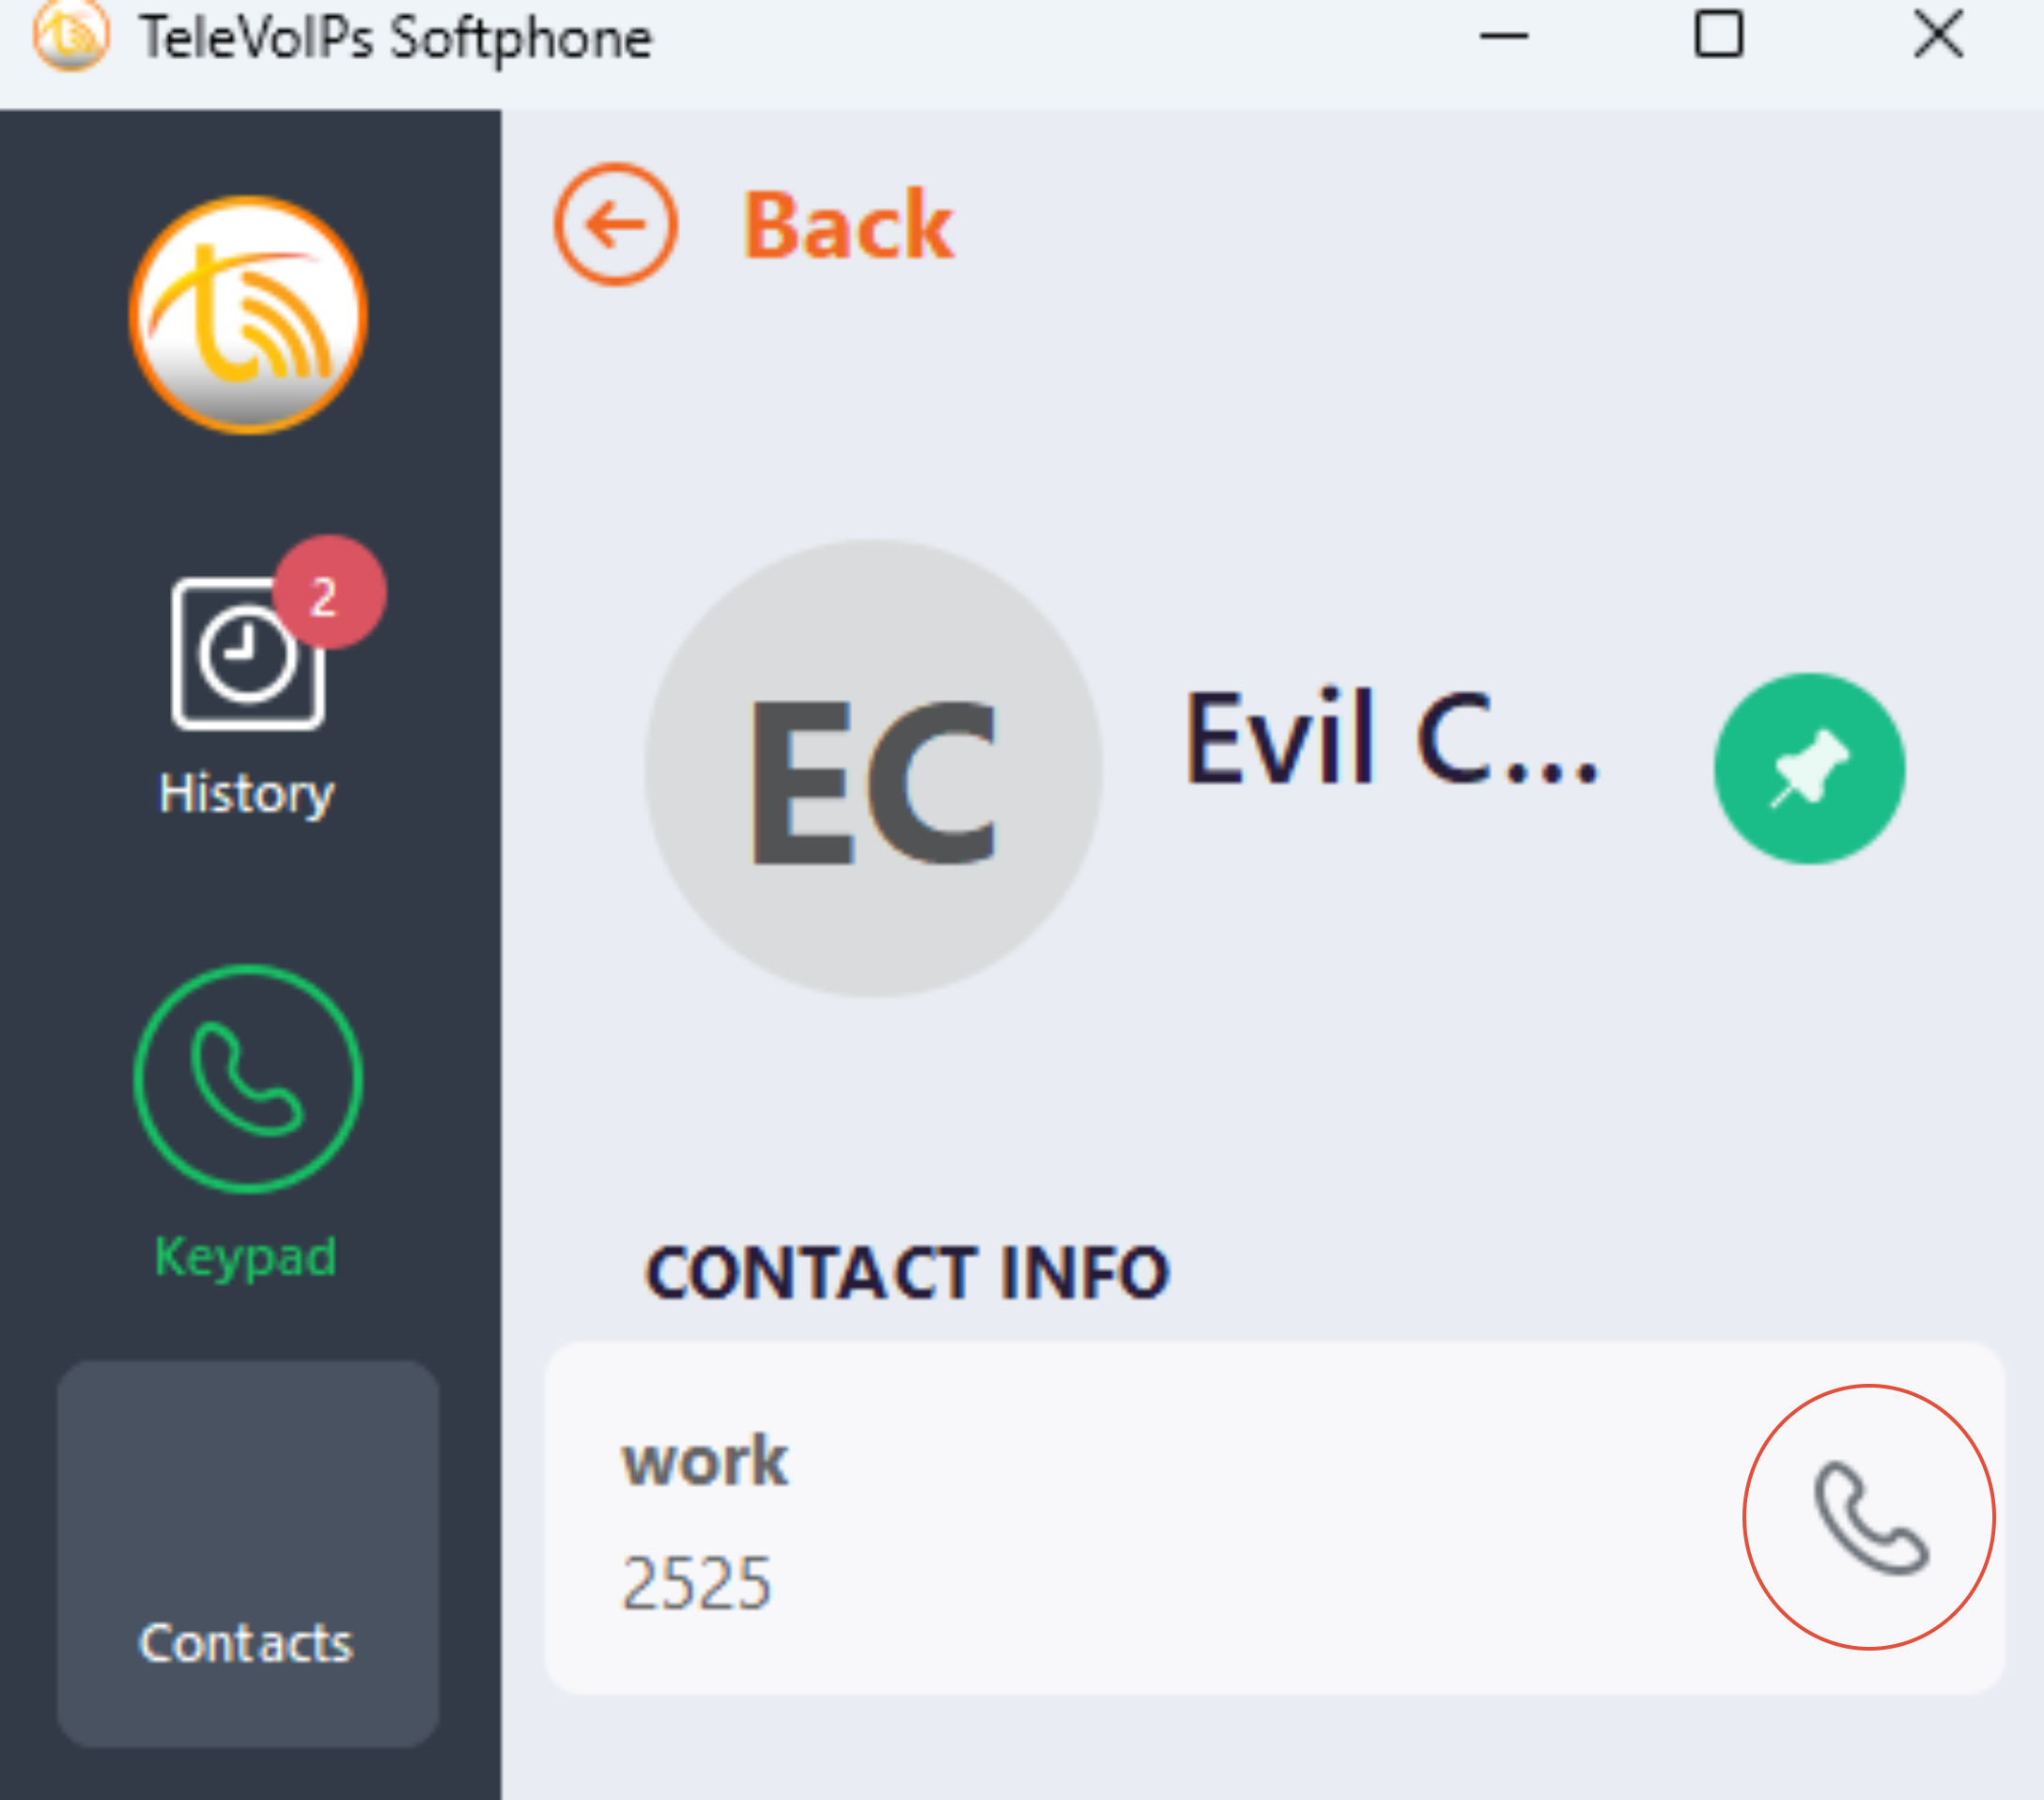The height and width of the screenshot is (1800, 2044).
Task: Minimize the TeleVoIPs Softphone window
Action: click(1504, 36)
